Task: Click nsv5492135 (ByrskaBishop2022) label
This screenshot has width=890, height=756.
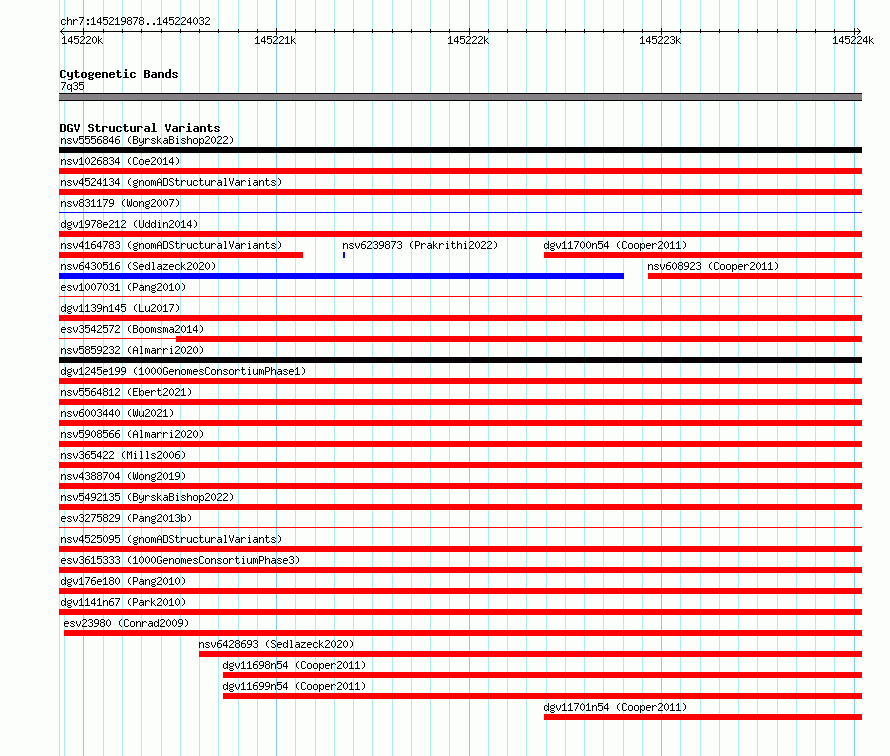Action: 147,497
